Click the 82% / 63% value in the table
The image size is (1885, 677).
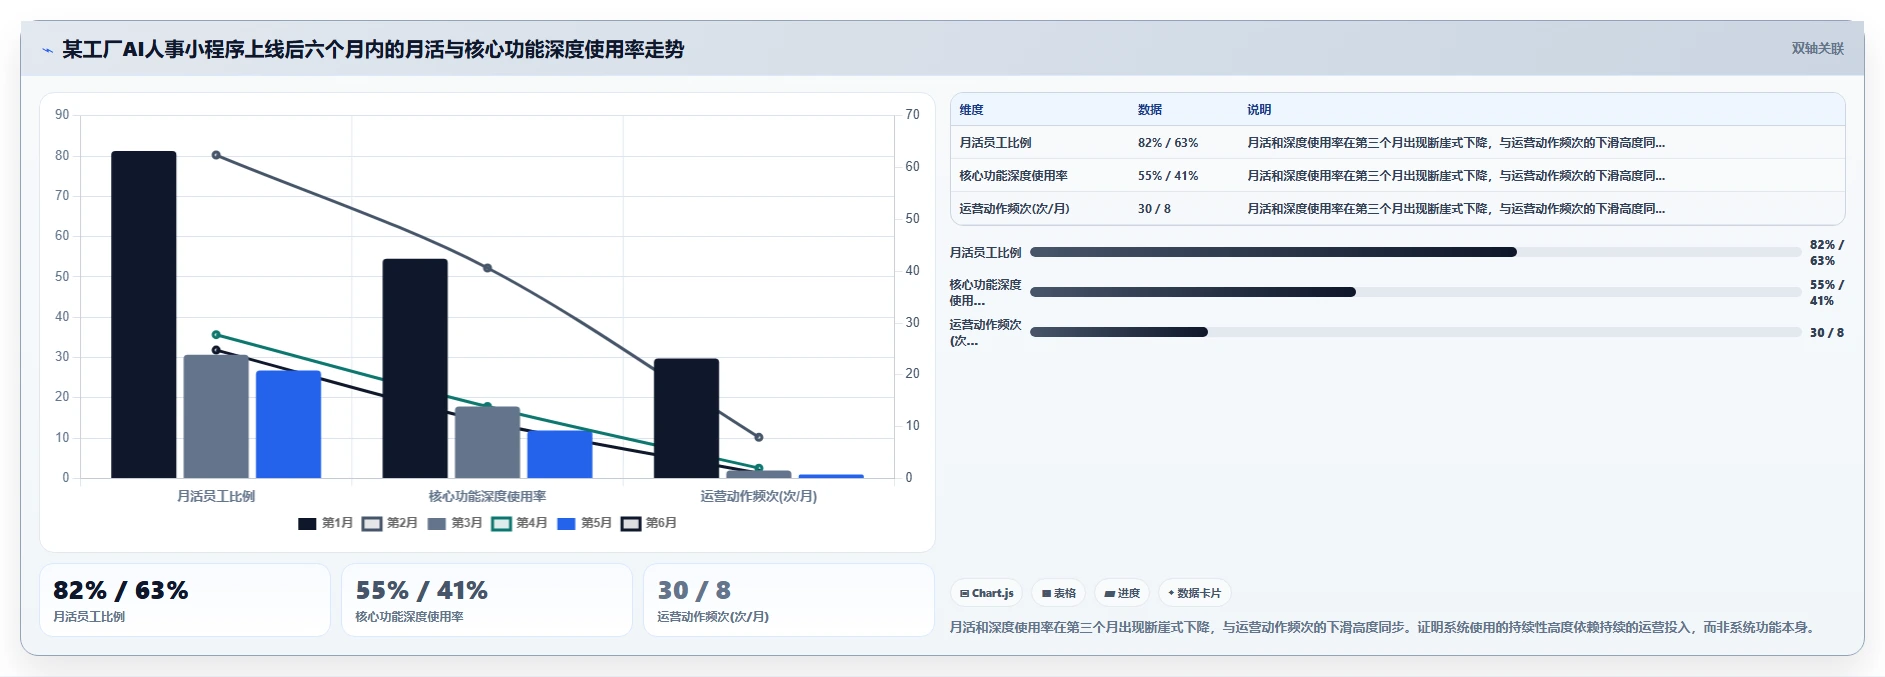tap(1167, 143)
